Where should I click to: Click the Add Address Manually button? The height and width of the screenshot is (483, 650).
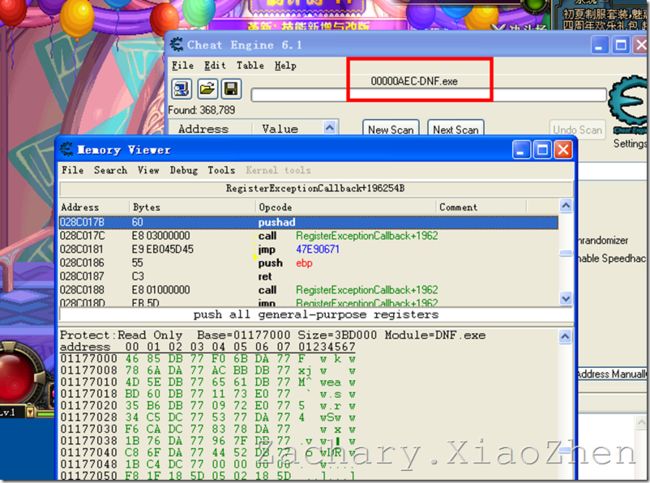pyautogui.click(x=611, y=374)
